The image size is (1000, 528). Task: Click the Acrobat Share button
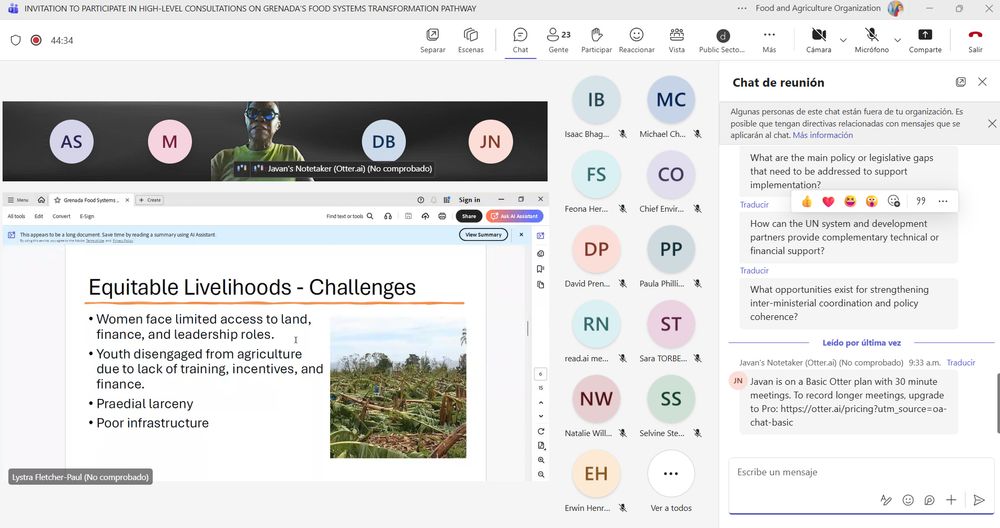click(x=469, y=216)
